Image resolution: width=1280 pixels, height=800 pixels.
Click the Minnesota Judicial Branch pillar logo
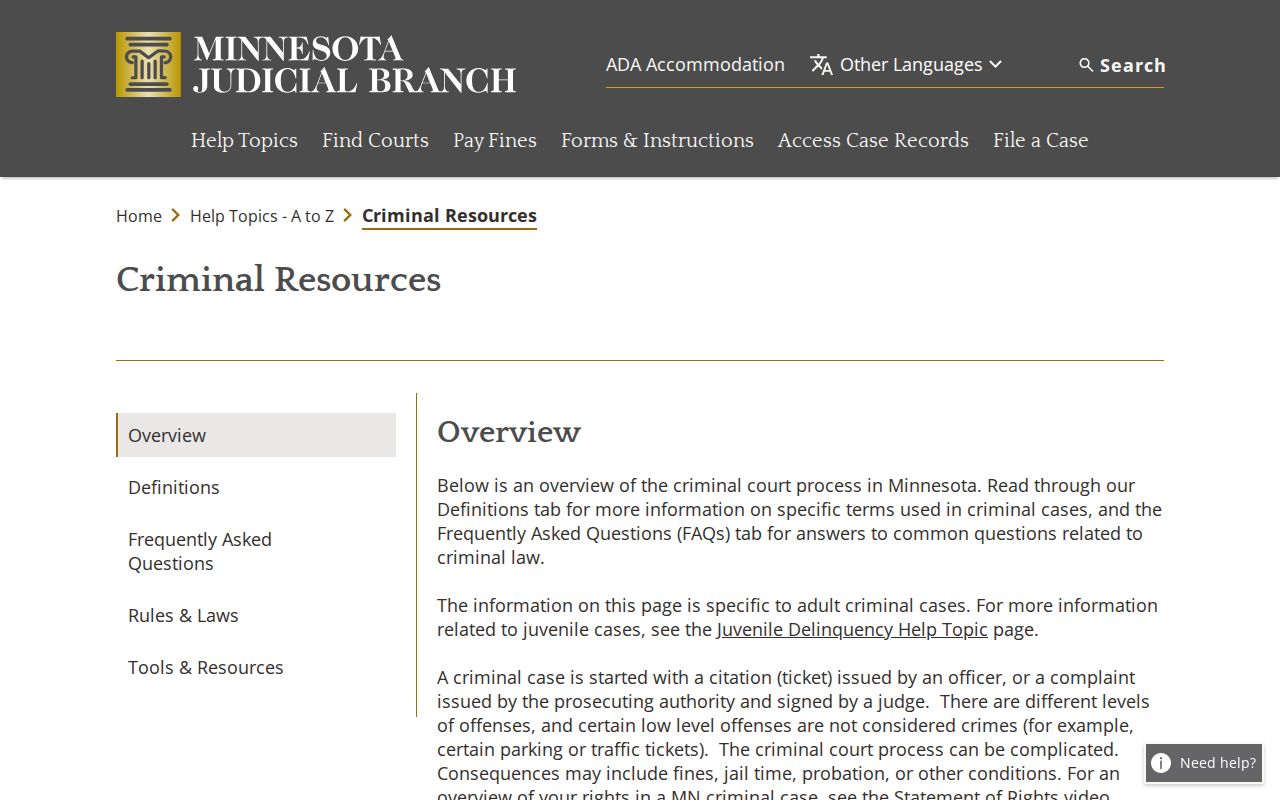pyautogui.click(x=148, y=64)
